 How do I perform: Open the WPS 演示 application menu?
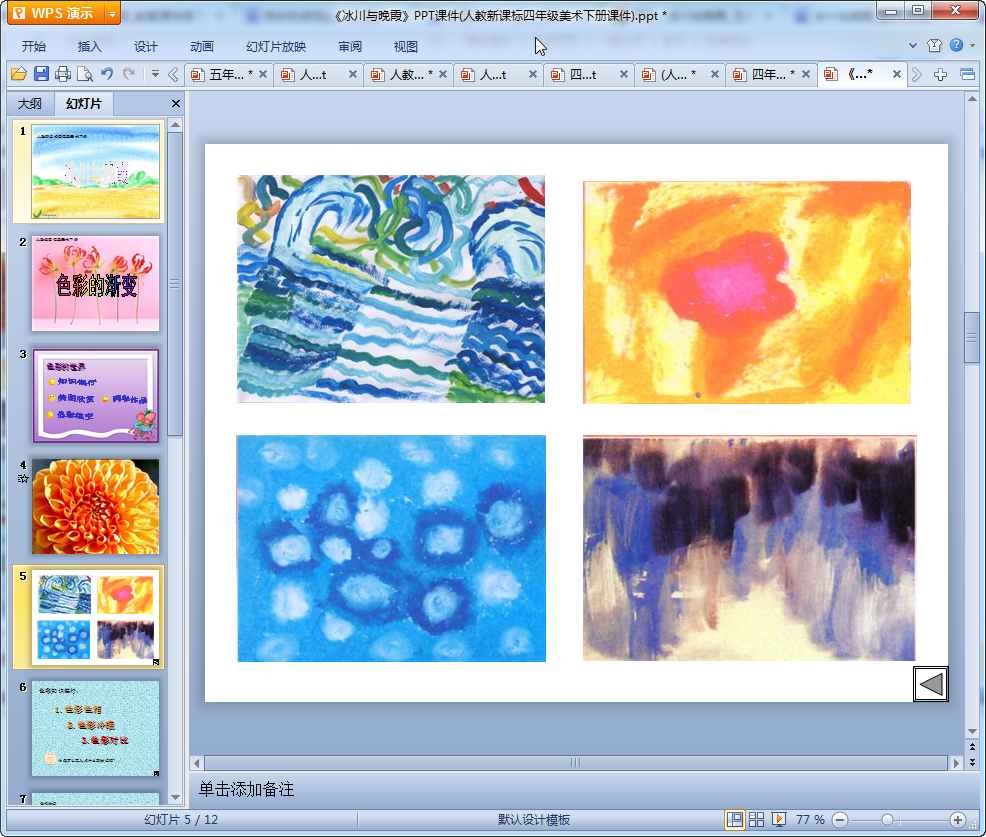point(57,13)
